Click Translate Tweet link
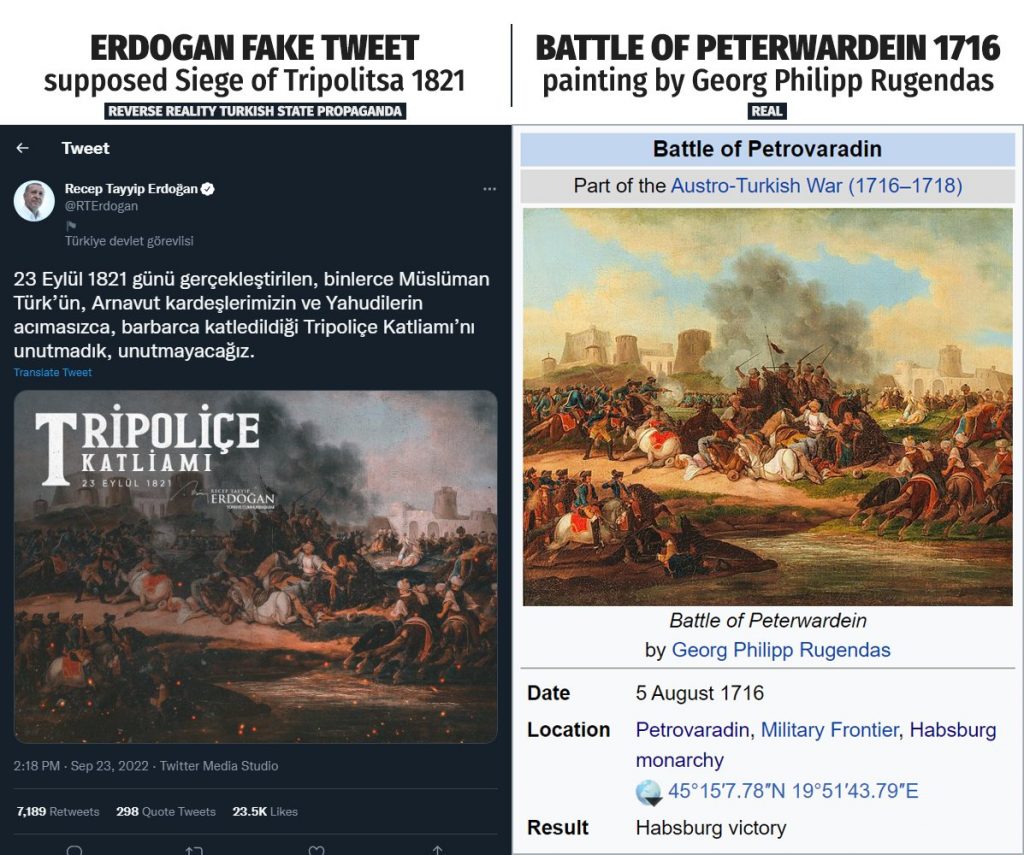1024x855 pixels. point(52,372)
